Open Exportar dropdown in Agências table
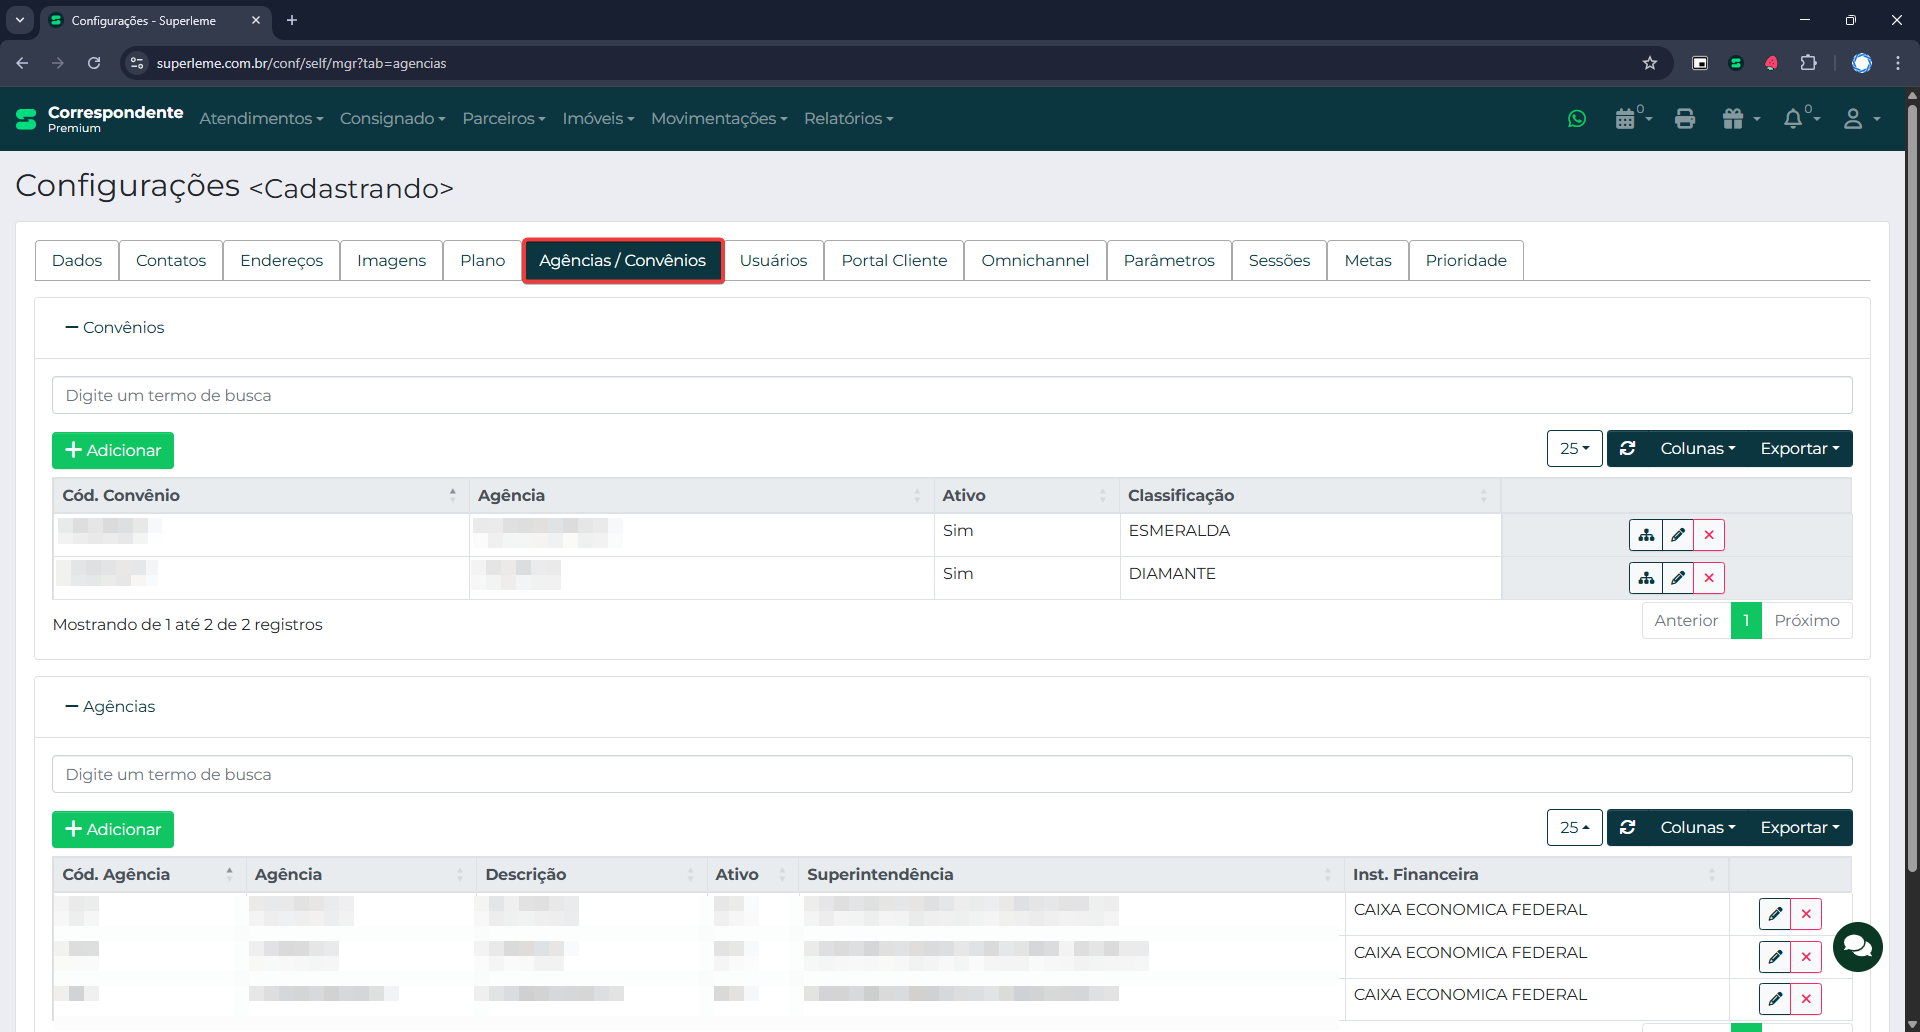The image size is (1920, 1032). tap(1799, 828)
